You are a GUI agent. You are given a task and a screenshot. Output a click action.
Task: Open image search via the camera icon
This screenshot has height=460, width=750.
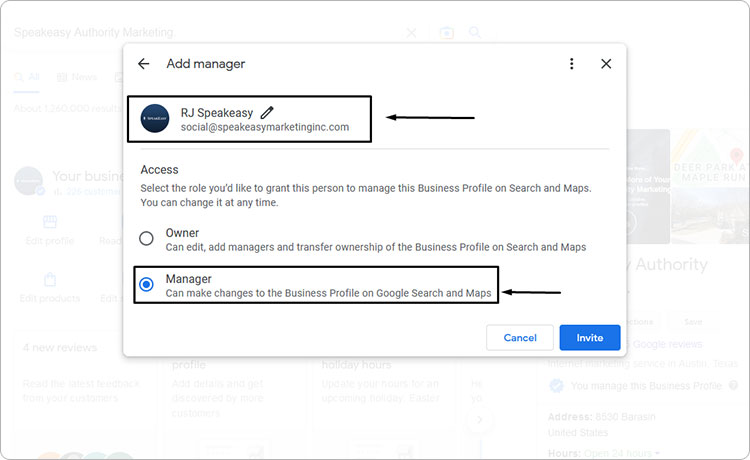(447, 33)
